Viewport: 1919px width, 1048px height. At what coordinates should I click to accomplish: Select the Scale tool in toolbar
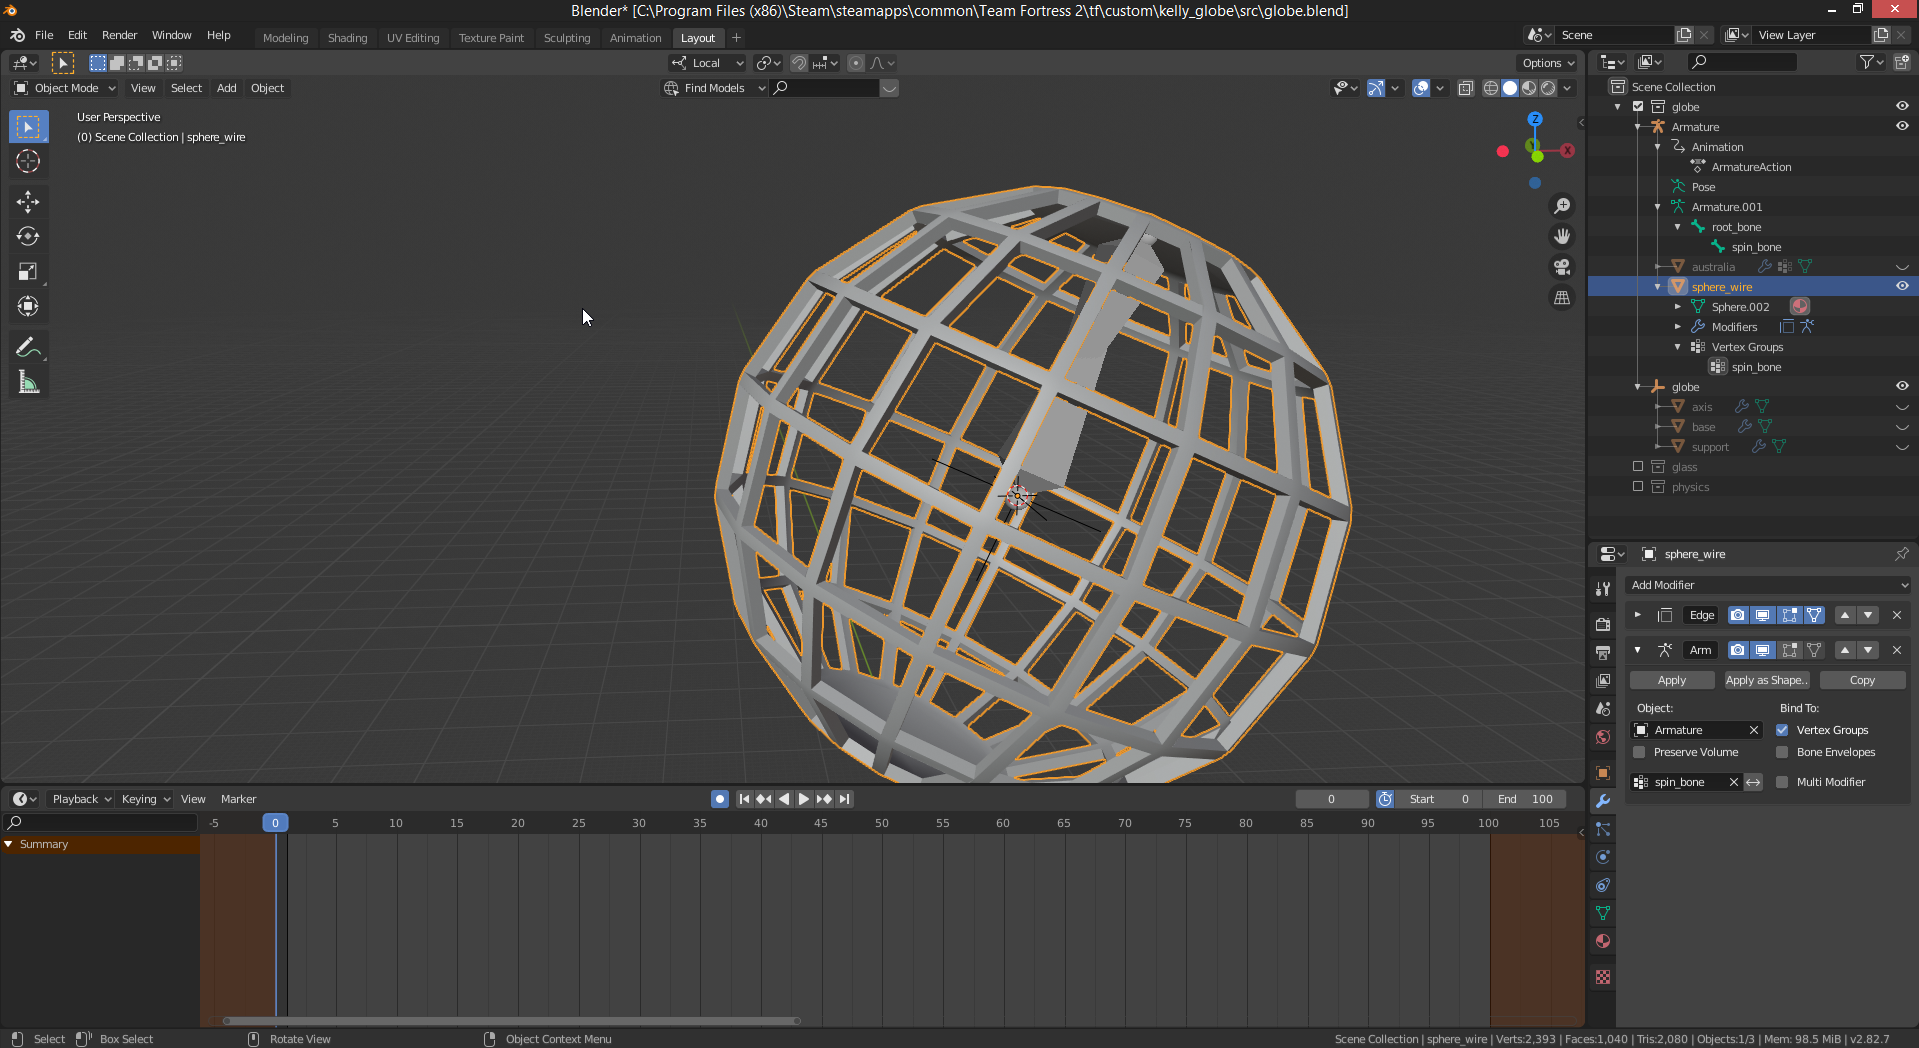pyautogui.click(x=28, y=272)
